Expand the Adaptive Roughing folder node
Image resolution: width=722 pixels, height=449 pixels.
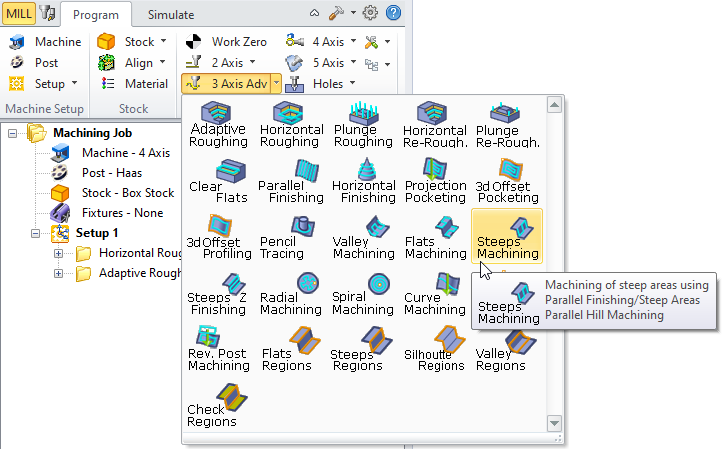[x=58, y=273]
